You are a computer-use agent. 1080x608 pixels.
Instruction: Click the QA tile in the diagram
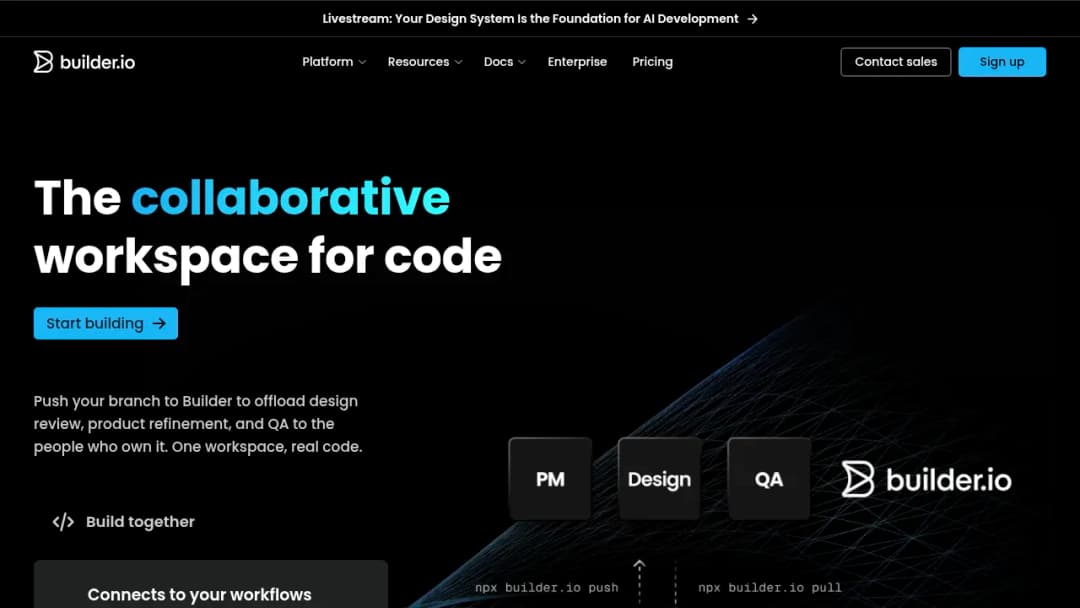(769, 479)
